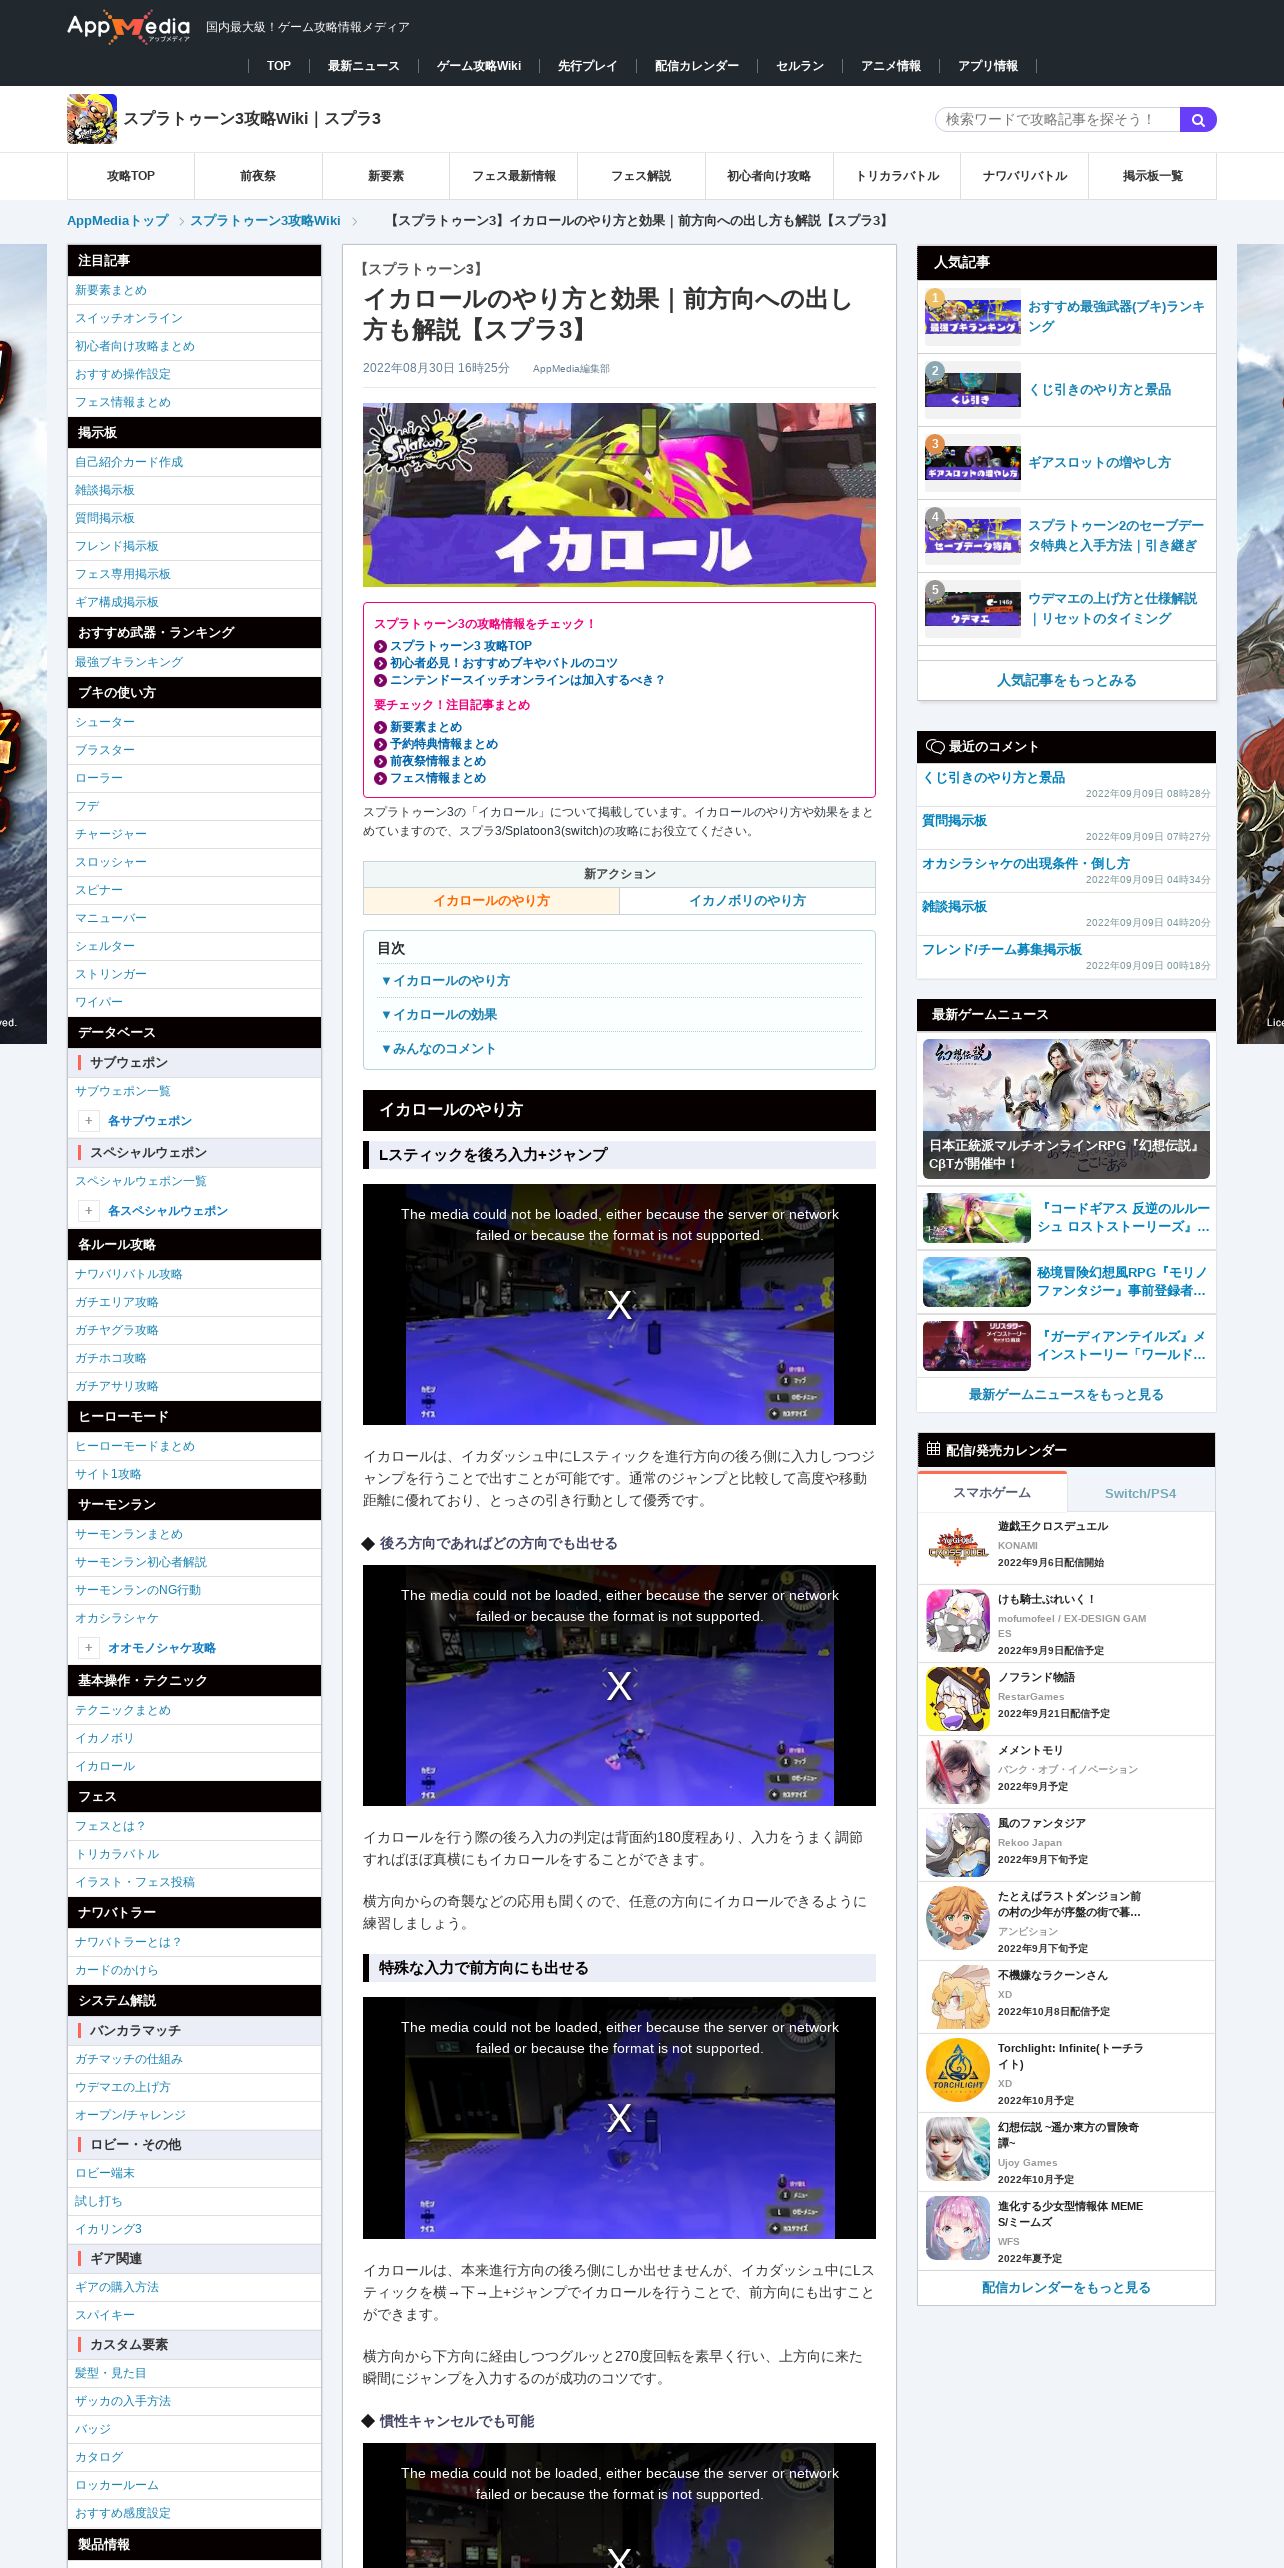The width and height of the screenshot is (1284, 2568).
Task: Click the first failed video player
Action: (x=619, y=1304)
